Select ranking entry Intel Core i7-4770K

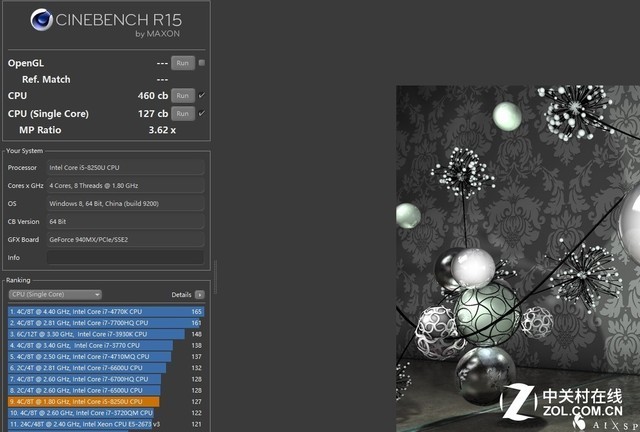coord(106,312)
